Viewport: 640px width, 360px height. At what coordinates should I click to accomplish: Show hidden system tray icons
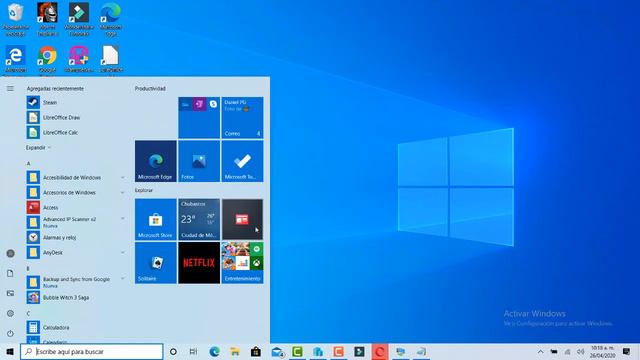pyautogui.click(x=540, y=352)
